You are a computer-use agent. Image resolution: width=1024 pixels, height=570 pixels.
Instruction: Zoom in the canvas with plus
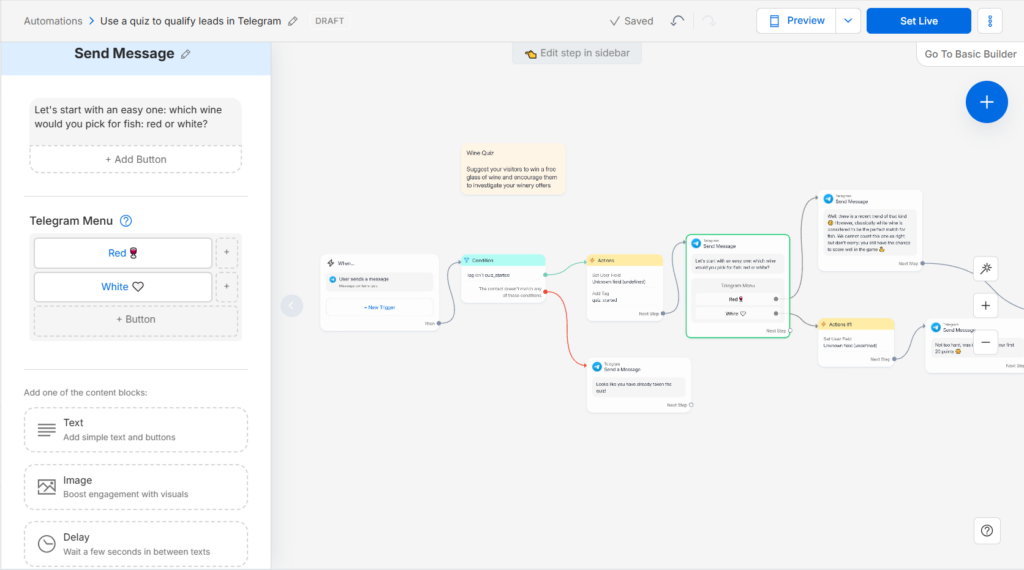click(x=985, y=305)
